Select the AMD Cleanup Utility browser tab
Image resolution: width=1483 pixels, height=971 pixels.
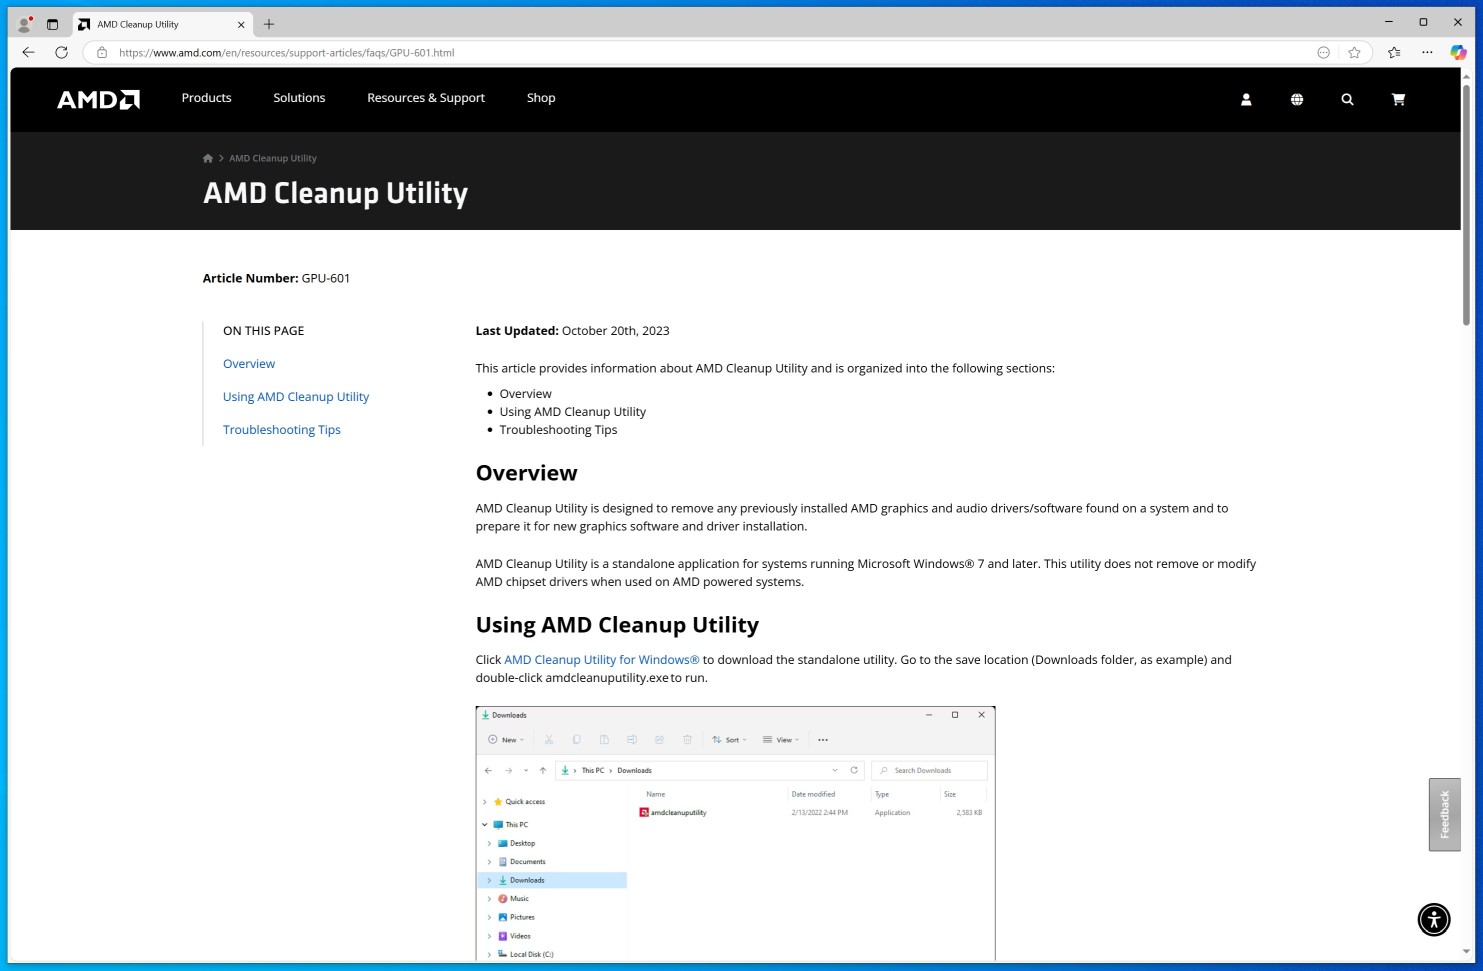[160, 24]
